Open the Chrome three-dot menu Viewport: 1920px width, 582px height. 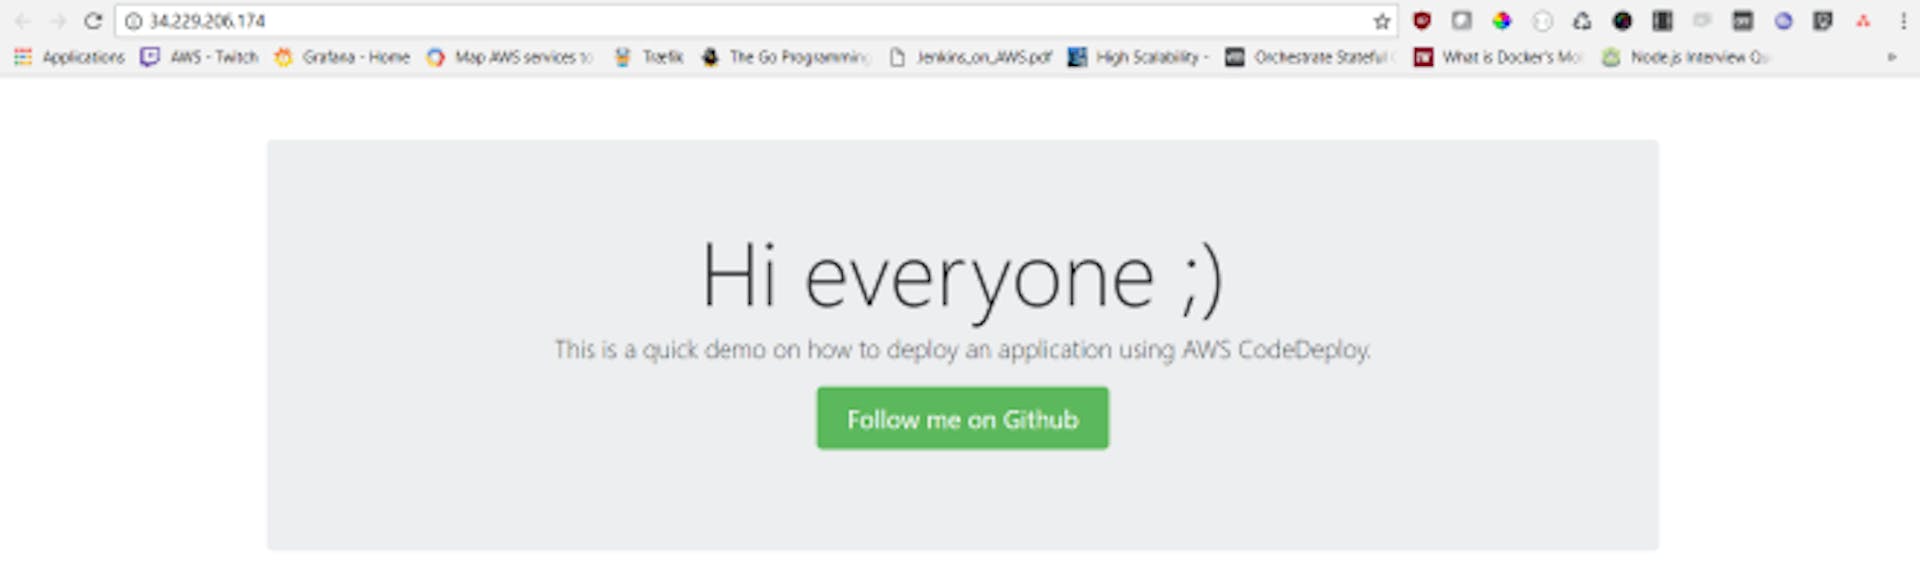point(1903,21)
